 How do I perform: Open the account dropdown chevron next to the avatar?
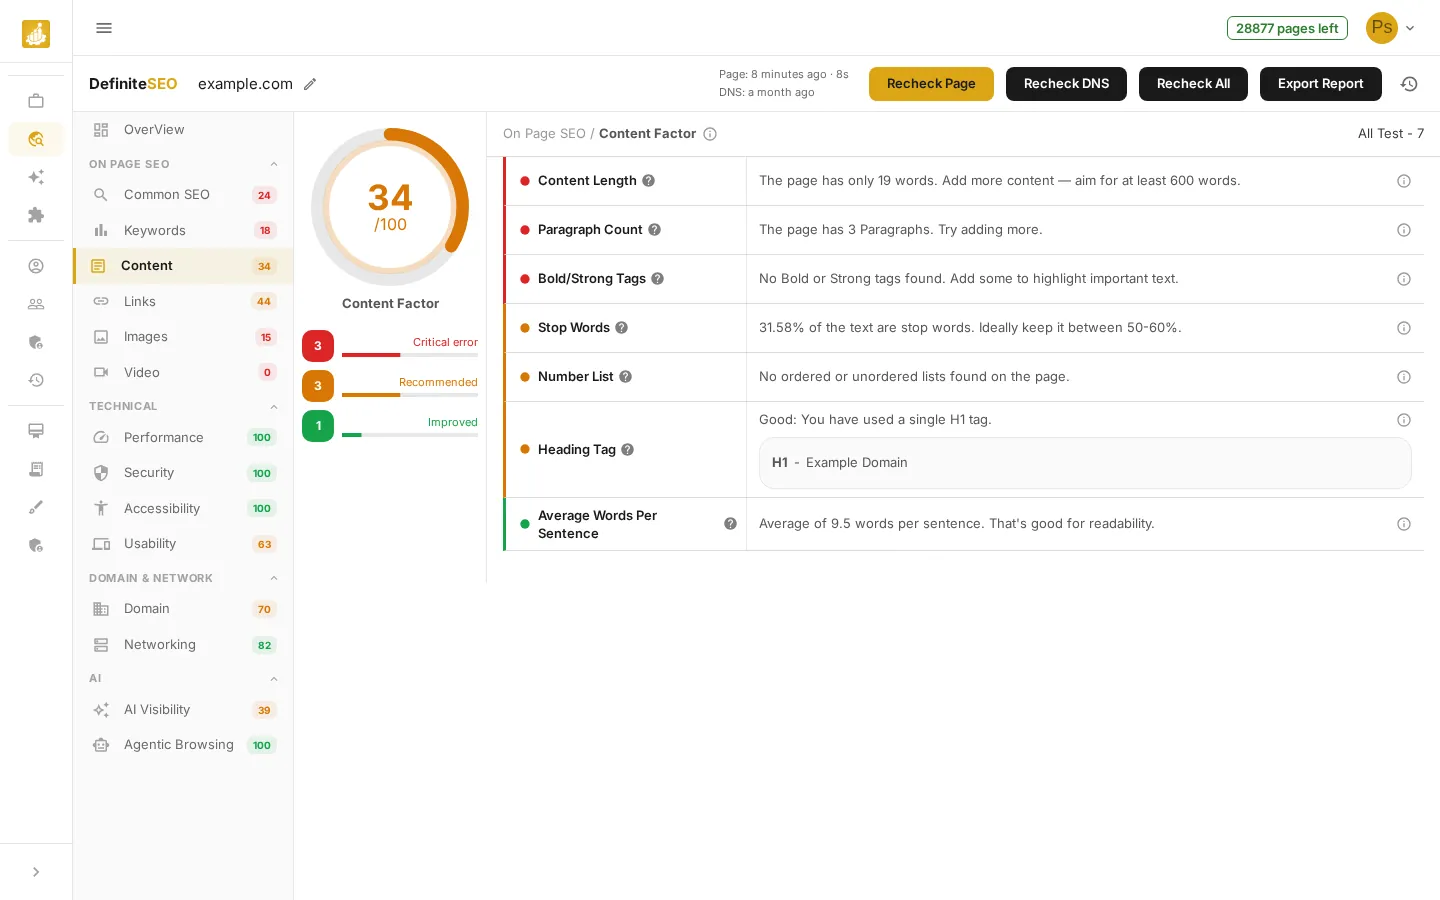1410,28
